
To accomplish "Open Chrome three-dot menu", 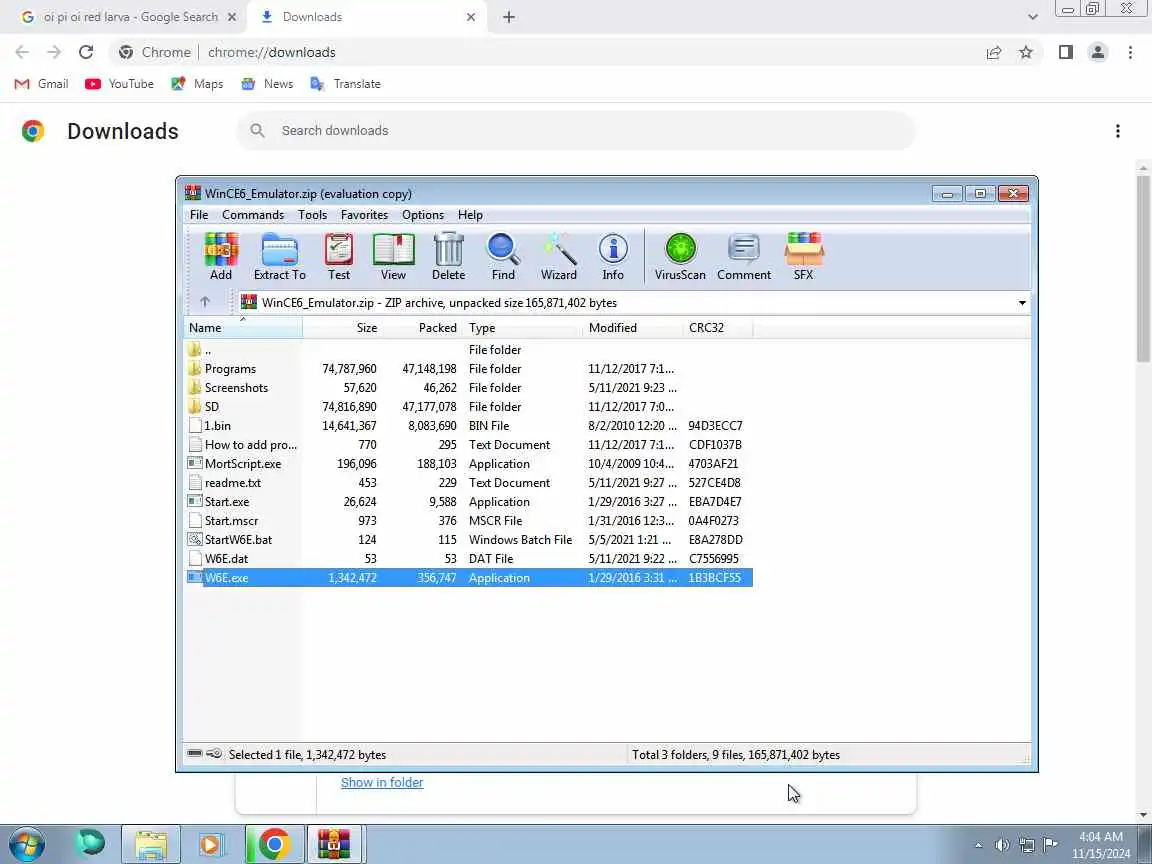I will tap(1130, 52).
